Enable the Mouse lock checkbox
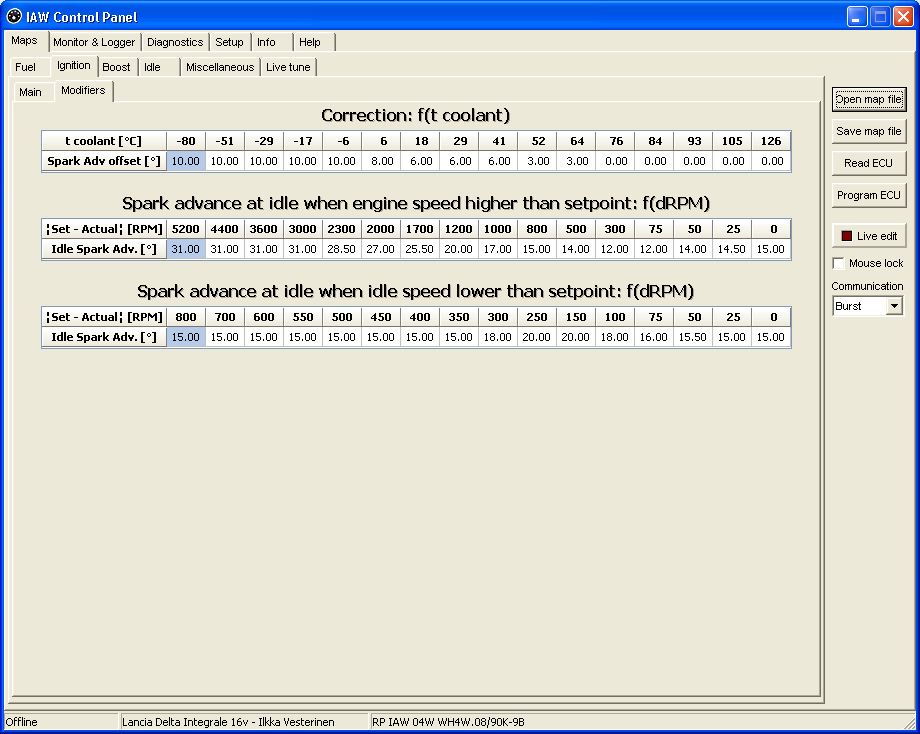Image resolution: width=920 pixels, height=734 pixels. pos(839,263)
